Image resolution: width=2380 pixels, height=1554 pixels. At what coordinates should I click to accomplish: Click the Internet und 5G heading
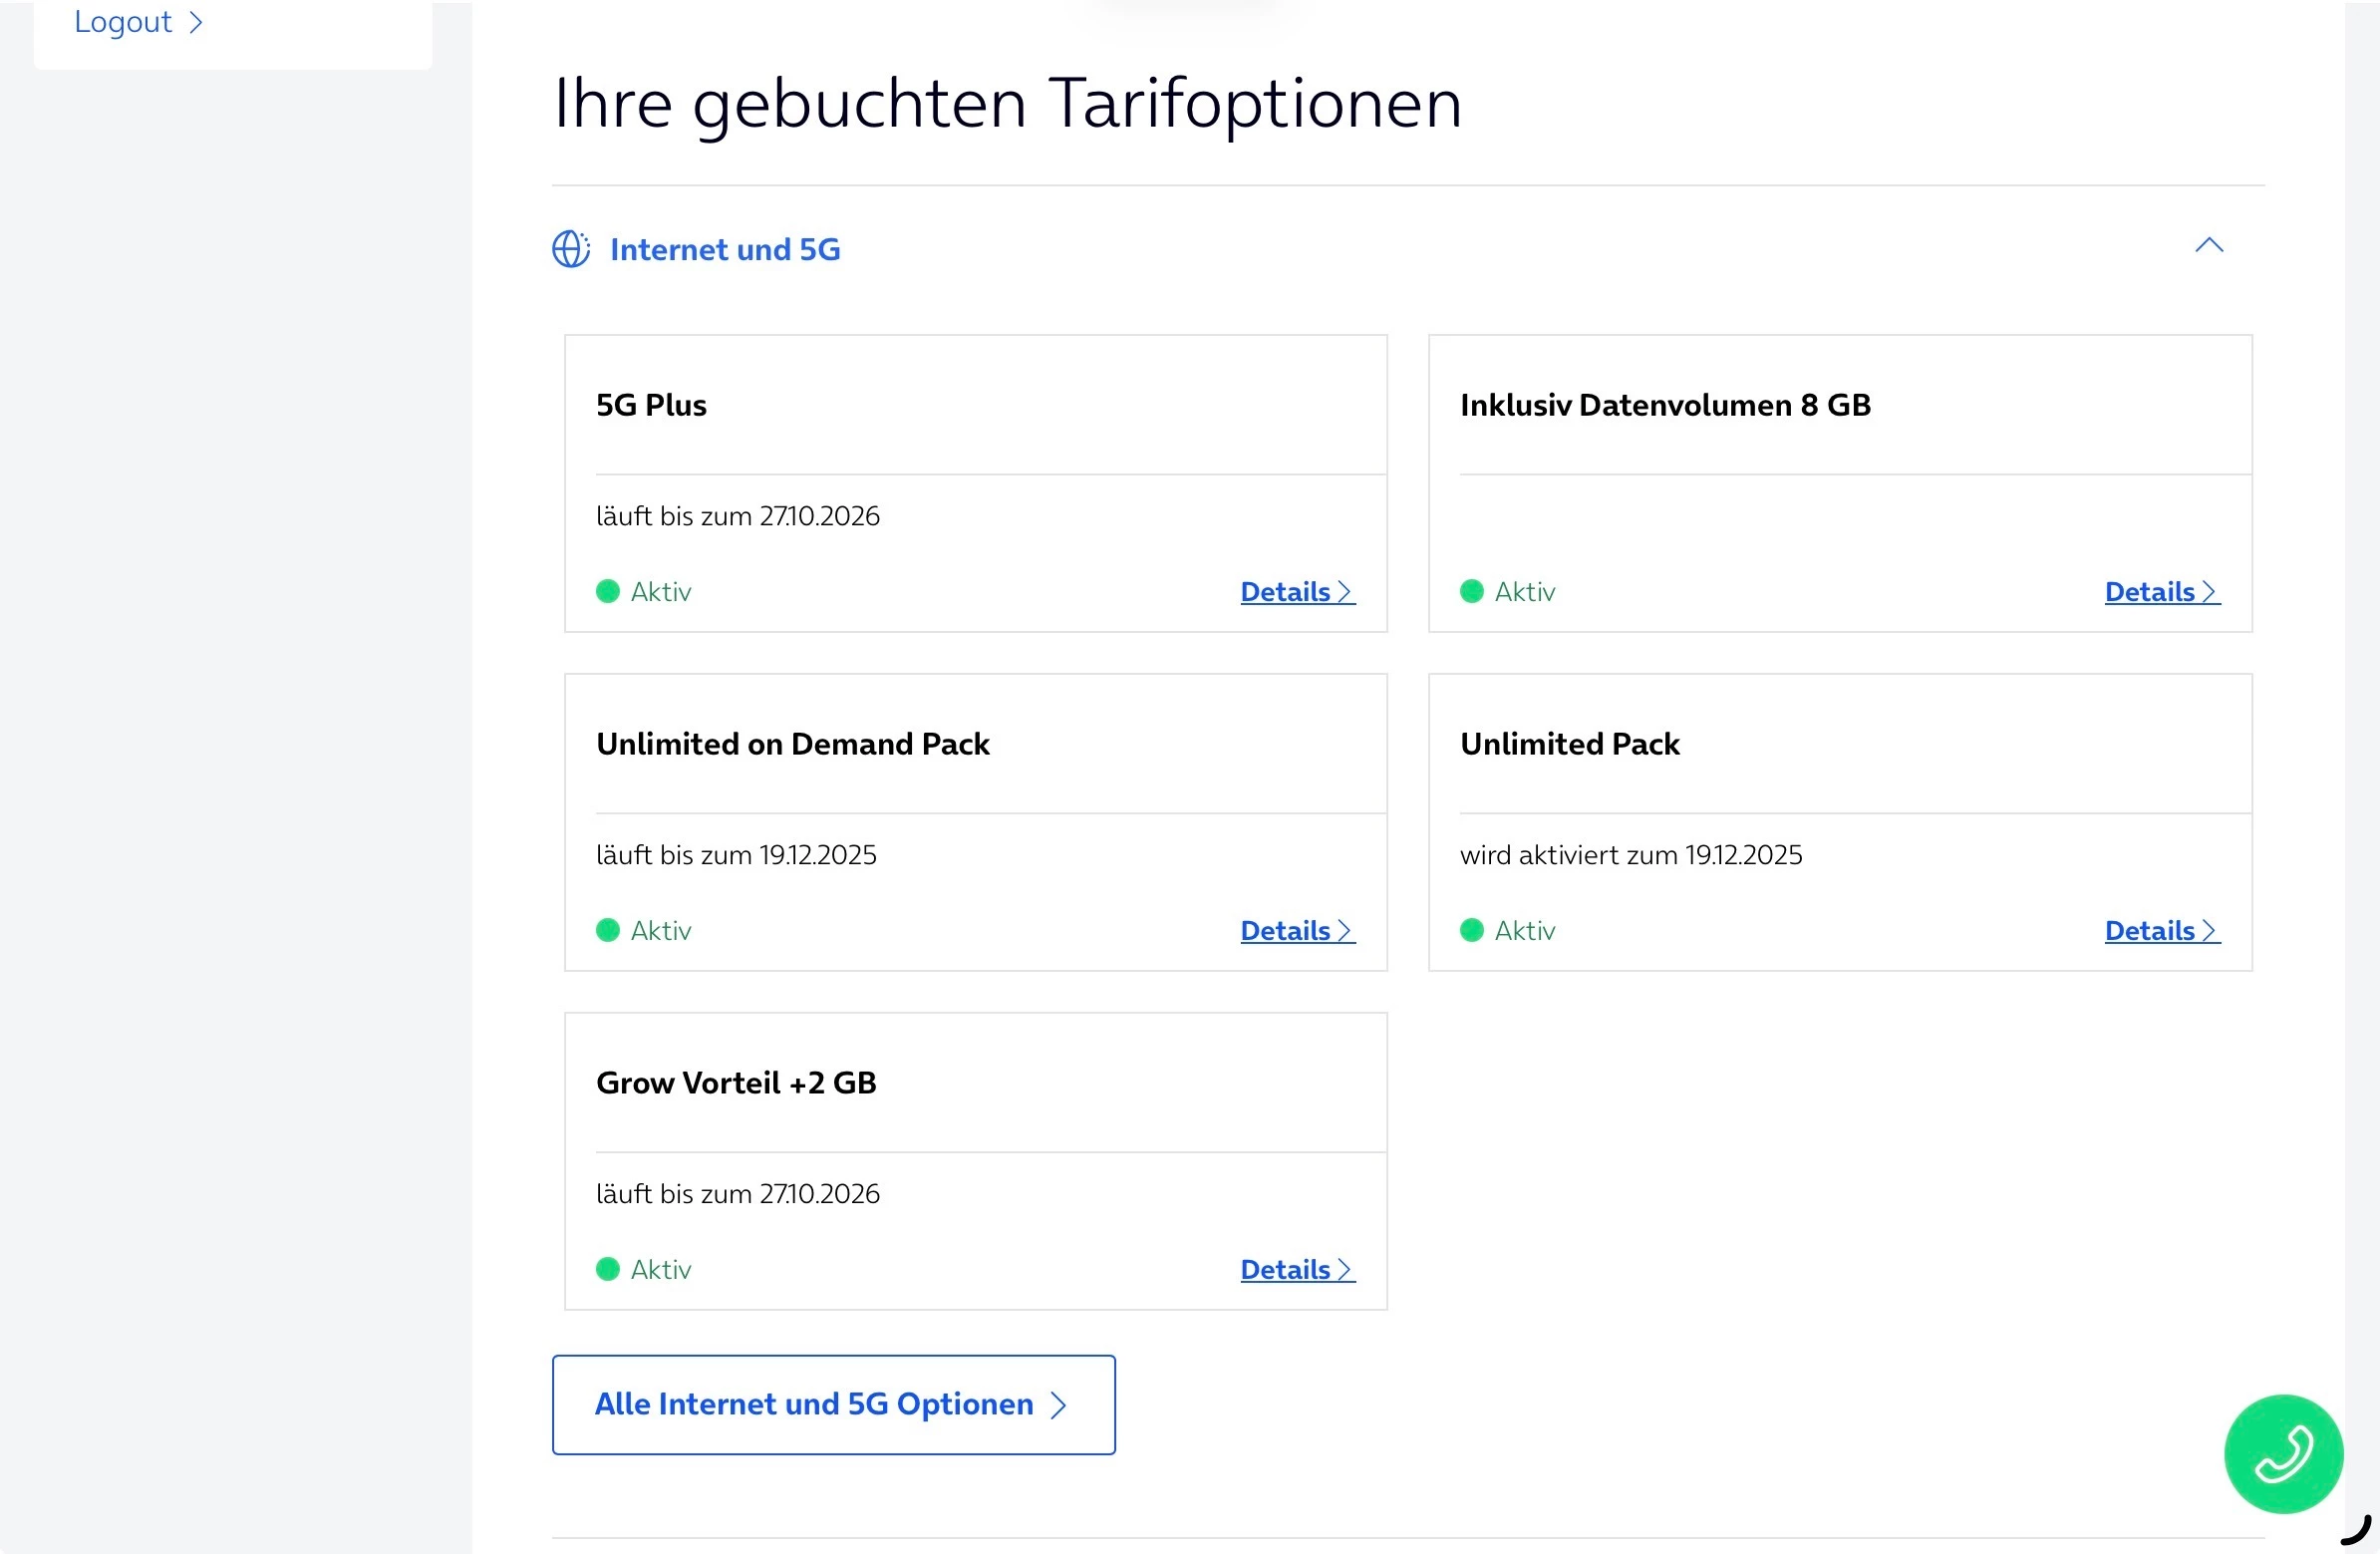[725, 250]
